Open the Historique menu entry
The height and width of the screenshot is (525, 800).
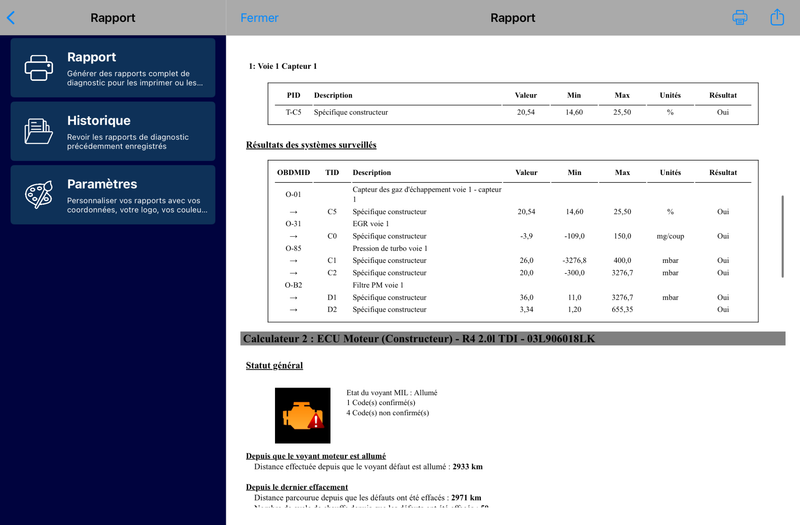pos(99,121)
